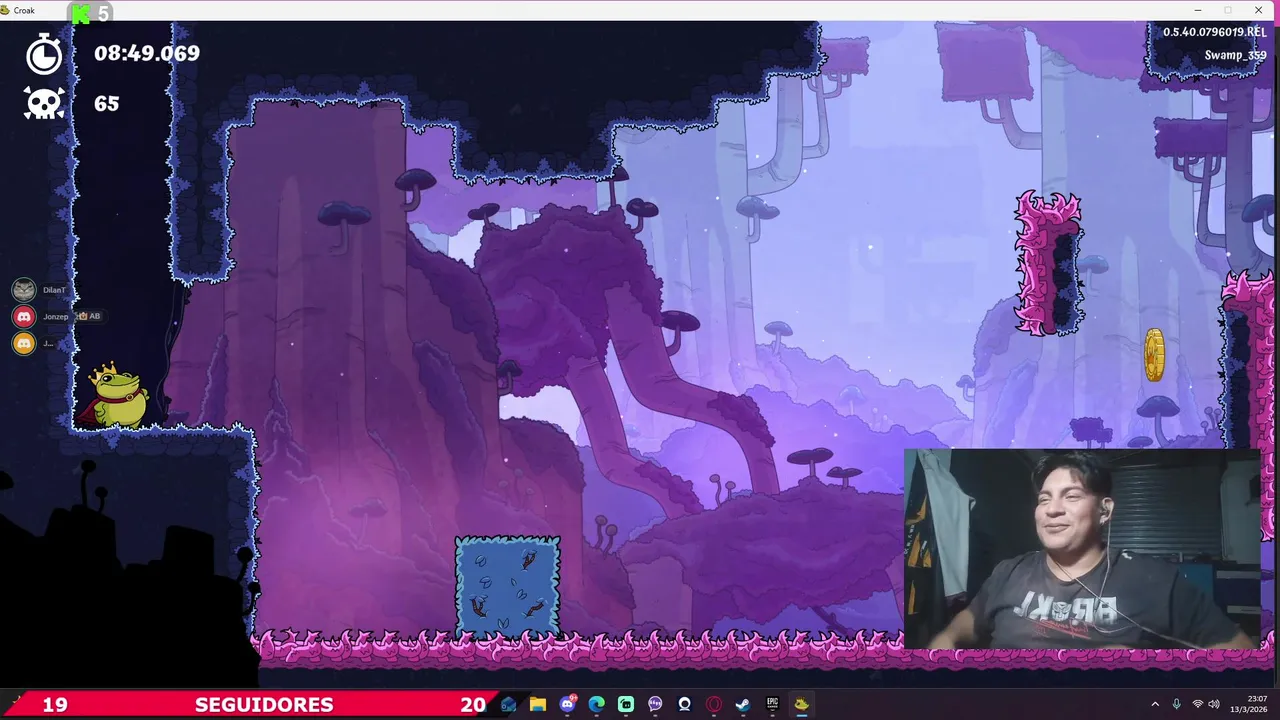The height and width of the screenshot is (720, 1280).
Task: Expand the system tray hidden icons
Action: coord(1155,704)
